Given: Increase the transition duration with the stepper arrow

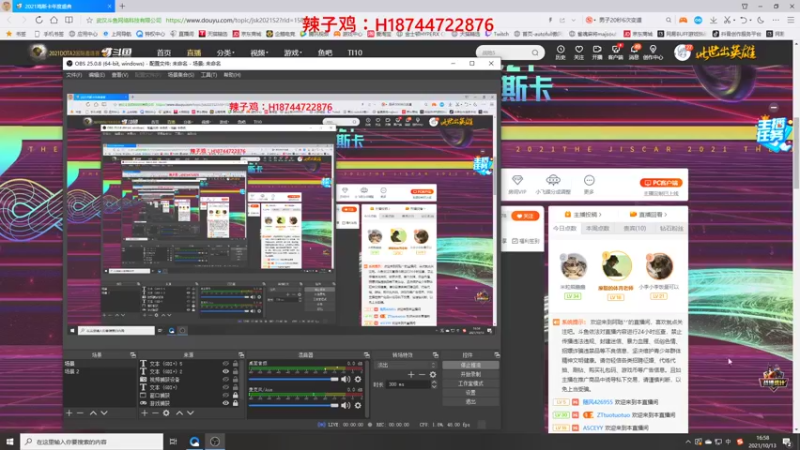Looking at the screenshot, I should [434, 382].
